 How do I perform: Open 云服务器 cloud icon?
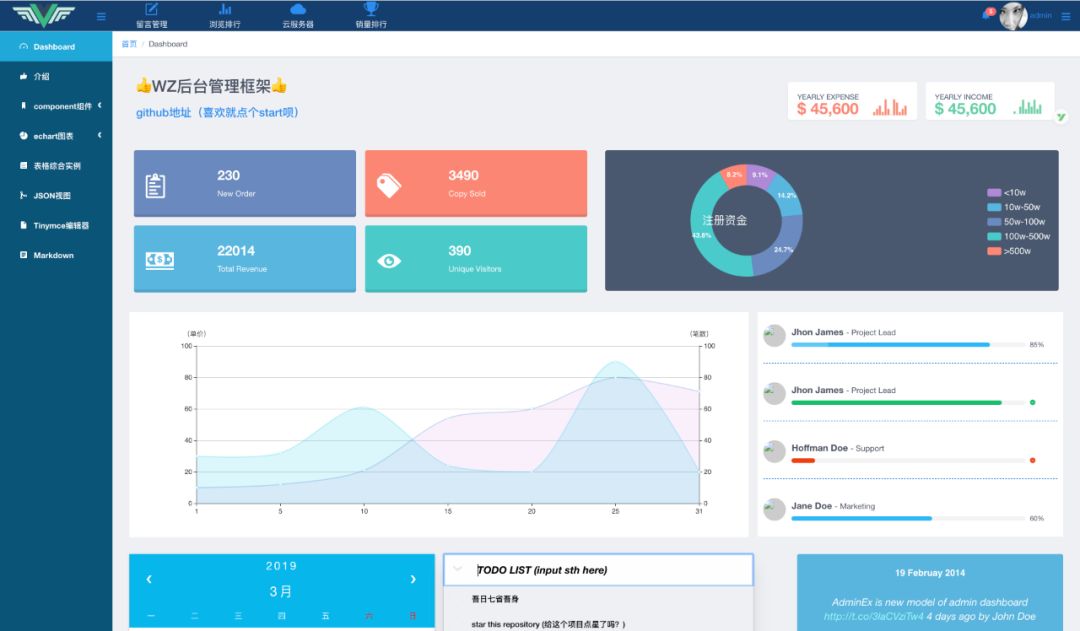click(x=298, y=10)
